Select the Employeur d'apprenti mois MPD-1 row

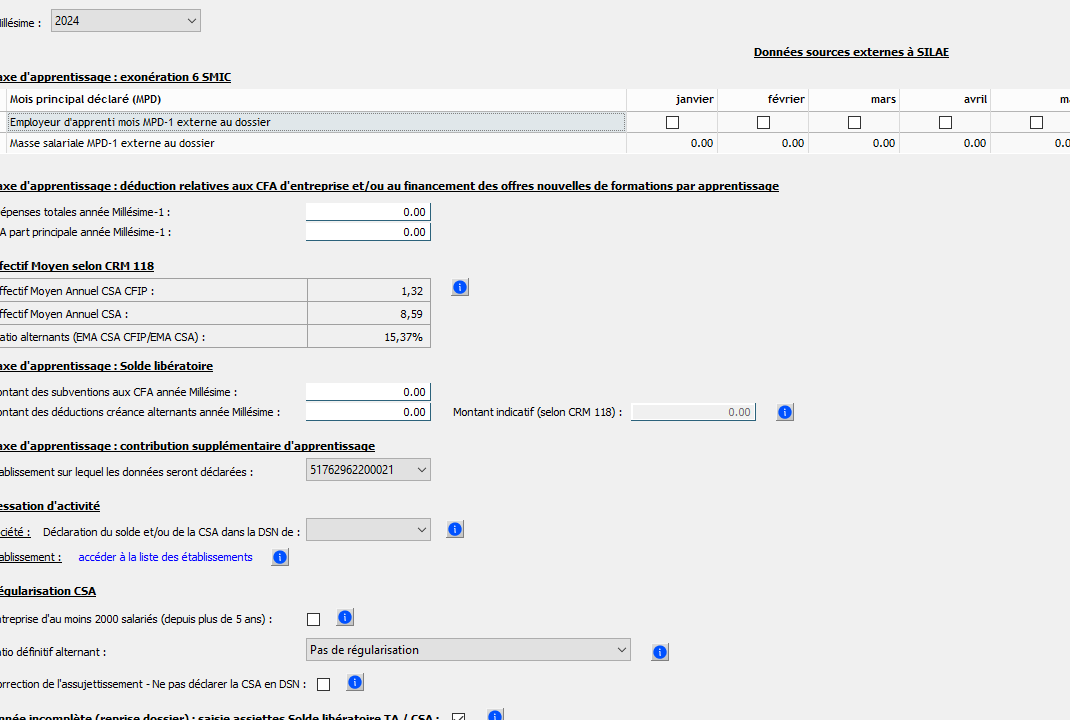[316, 122]
